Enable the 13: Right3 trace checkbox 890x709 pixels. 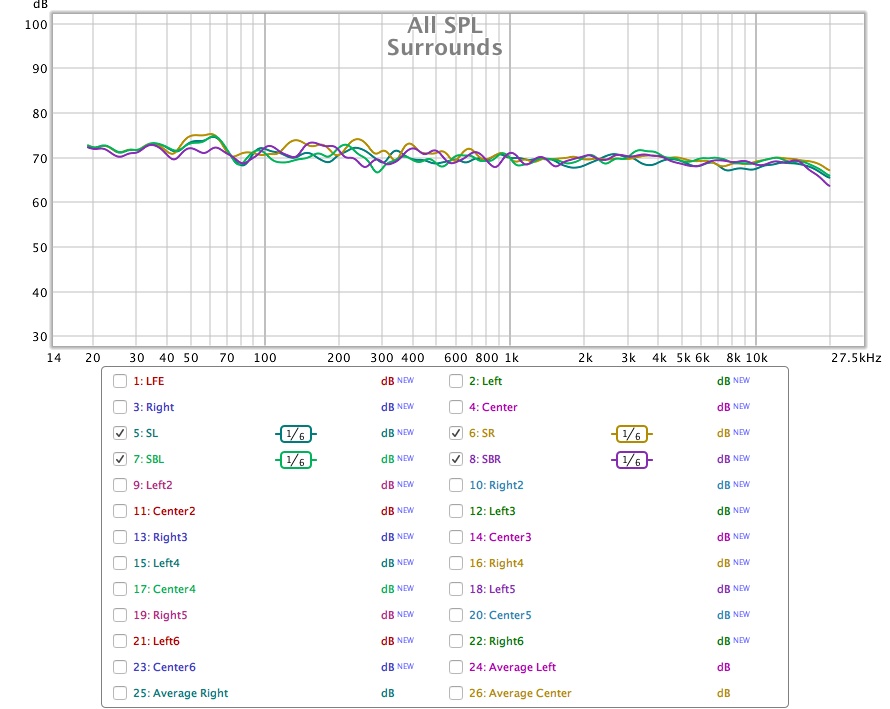coord(120,537)
